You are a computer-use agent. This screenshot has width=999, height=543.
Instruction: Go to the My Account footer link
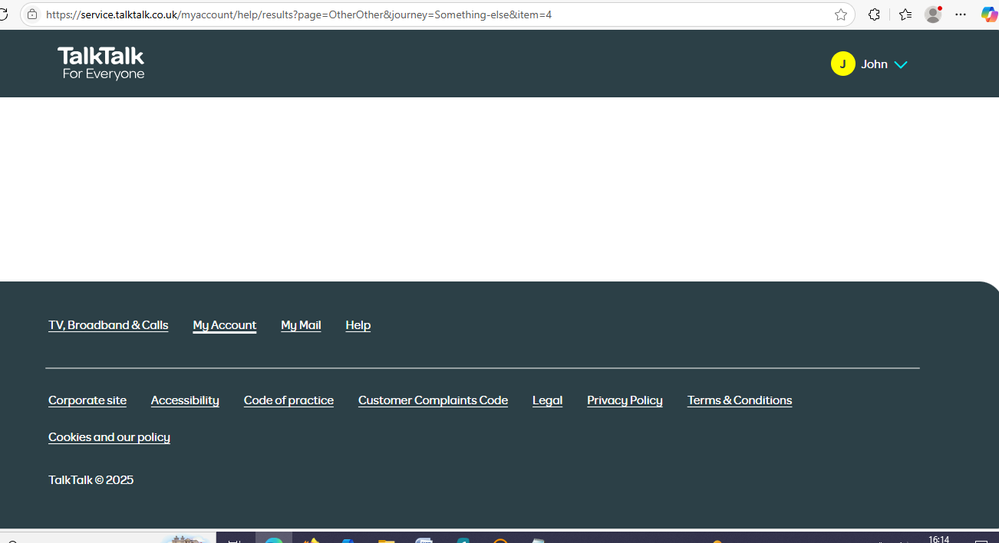point(224,325)
